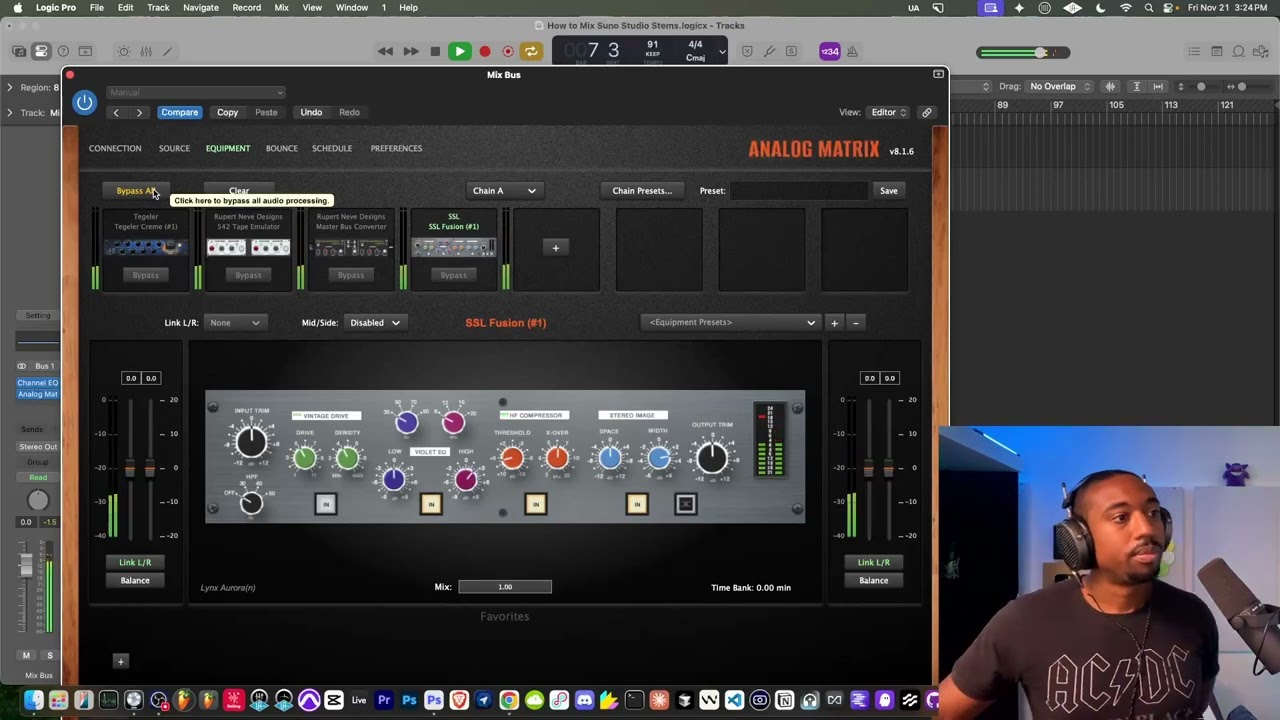Open the Manual preset dropdown
The width and height of the screenshot is (1280, 720).
click(x=196, y=92)
